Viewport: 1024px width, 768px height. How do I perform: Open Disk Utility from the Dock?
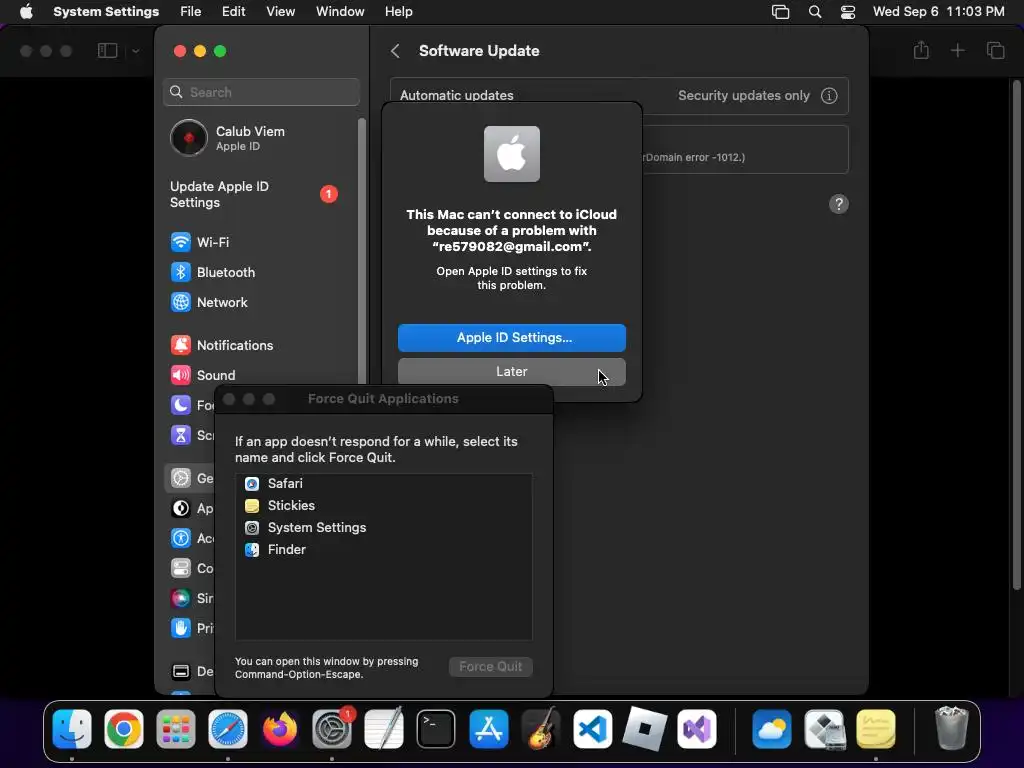coord(824,729)
